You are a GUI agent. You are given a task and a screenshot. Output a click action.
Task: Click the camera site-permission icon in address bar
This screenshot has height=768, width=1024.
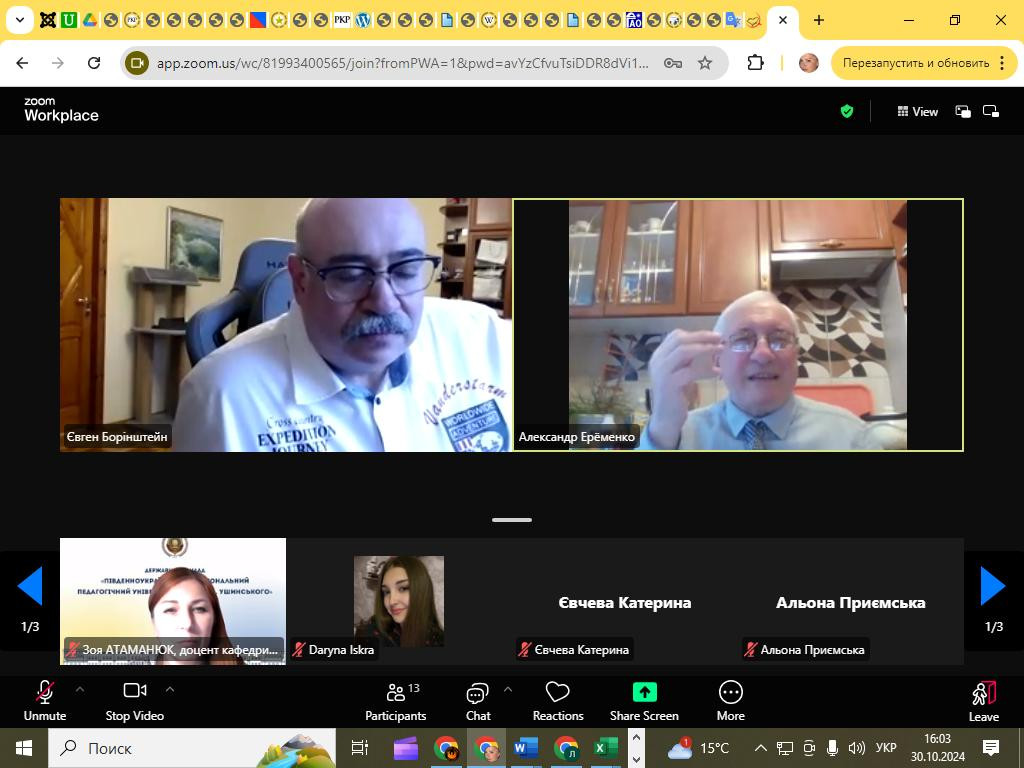click(137, 63)
